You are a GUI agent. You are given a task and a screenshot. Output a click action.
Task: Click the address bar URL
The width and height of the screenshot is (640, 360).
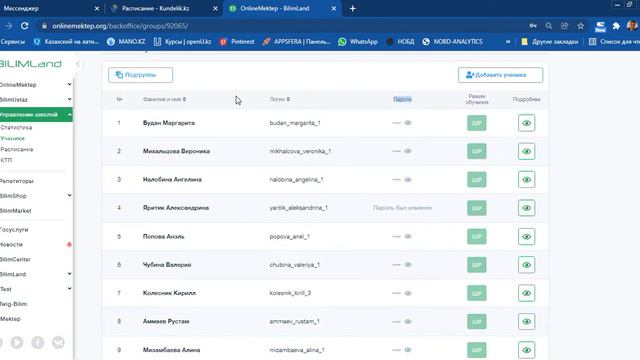120,26
